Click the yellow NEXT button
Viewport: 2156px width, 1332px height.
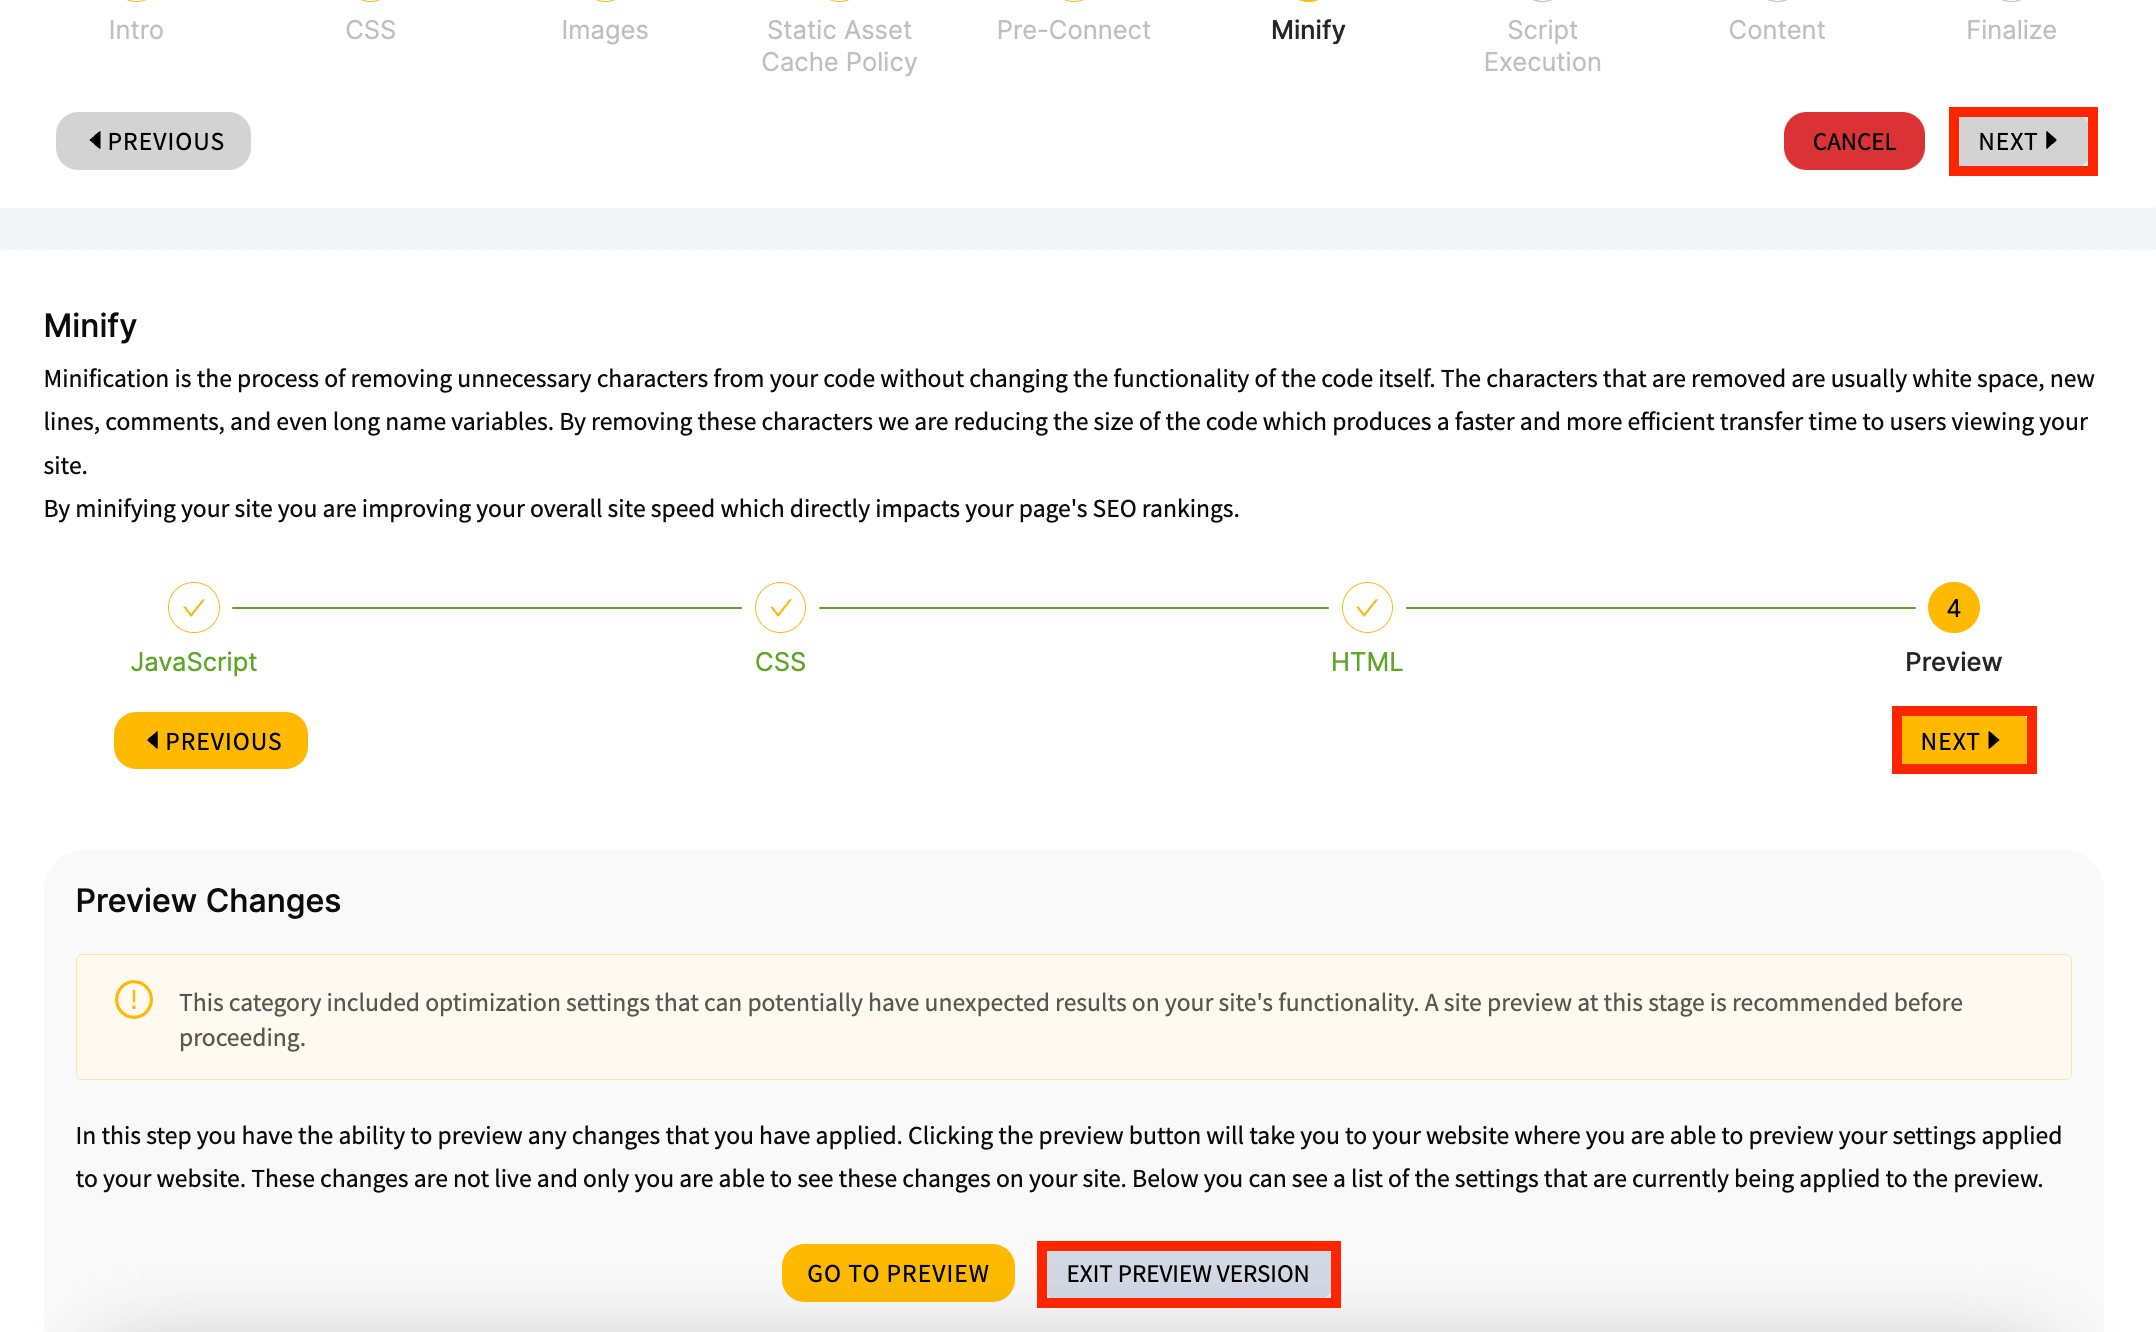(1964, 741)
